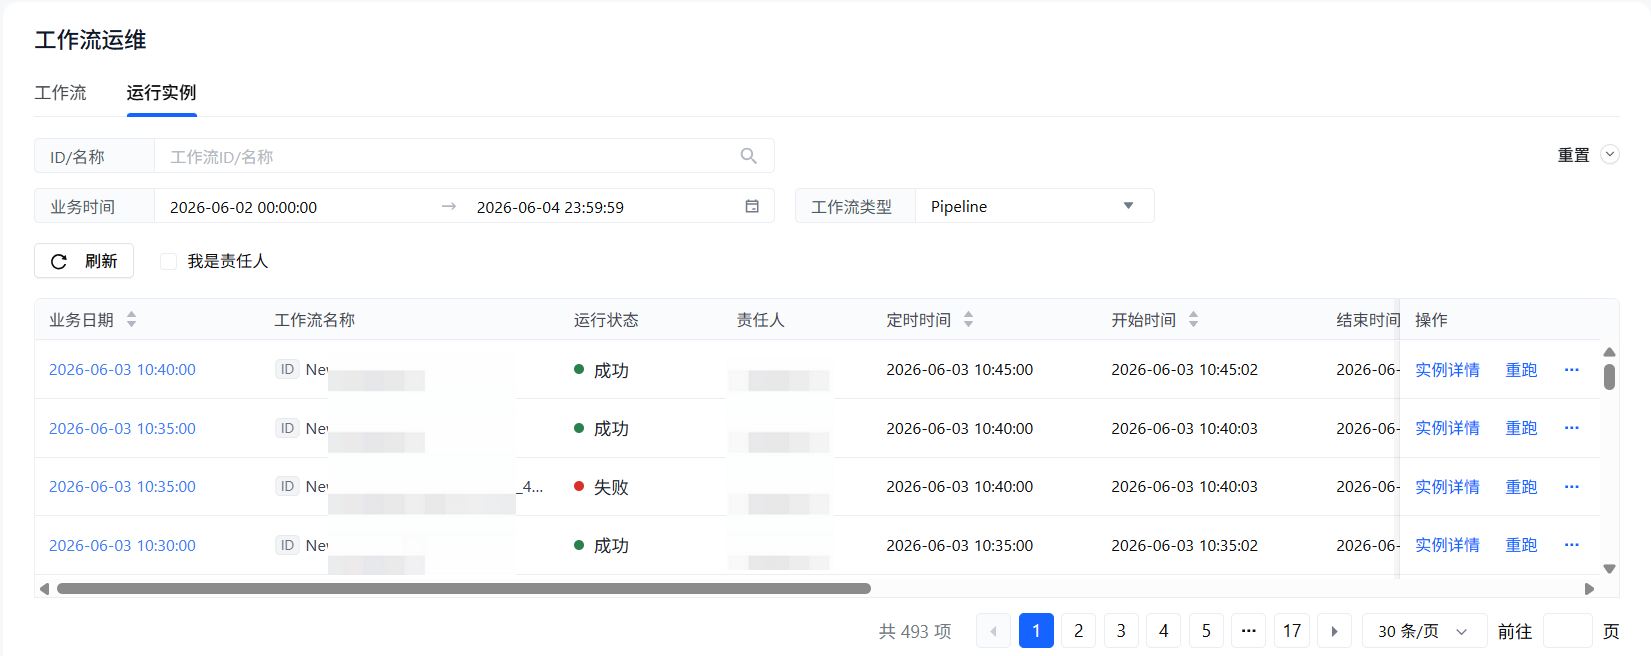This screenshot has height=656, width=1651.
Task: Click 2026-06-03 10:35:02 start time cell
Action: 1184,545
